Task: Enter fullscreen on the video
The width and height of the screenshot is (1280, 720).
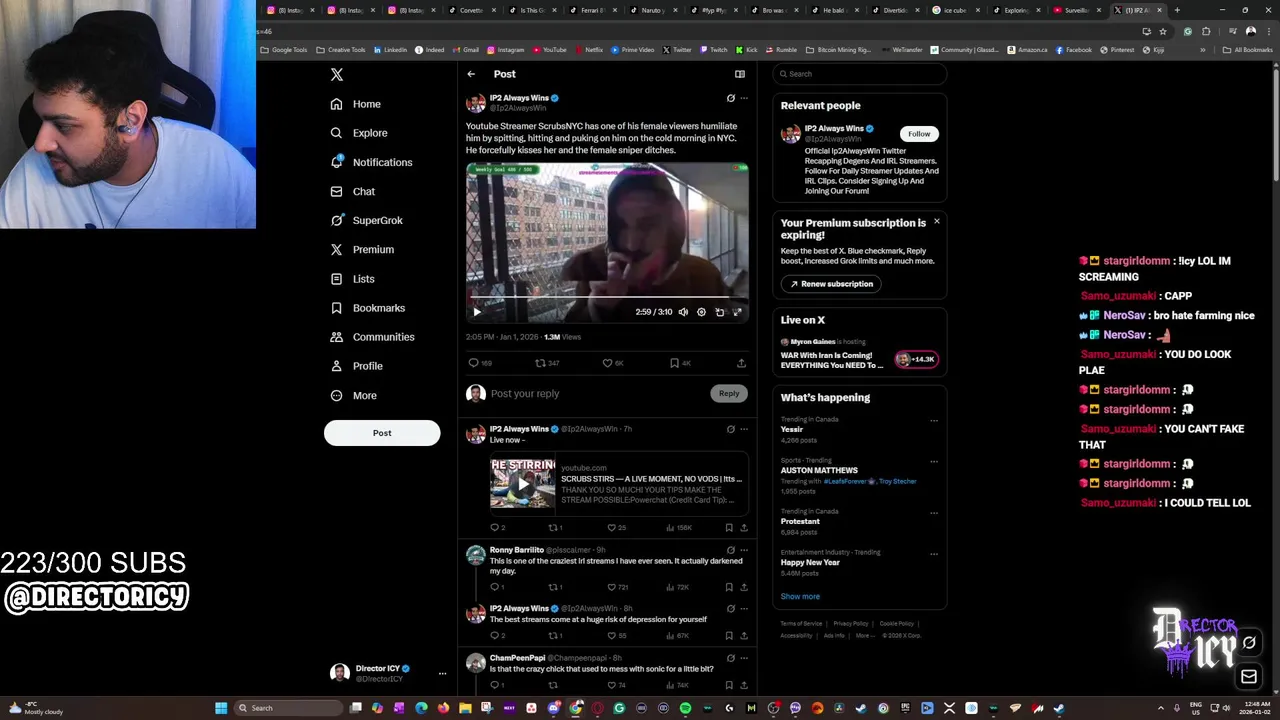Action: [737, 312]
